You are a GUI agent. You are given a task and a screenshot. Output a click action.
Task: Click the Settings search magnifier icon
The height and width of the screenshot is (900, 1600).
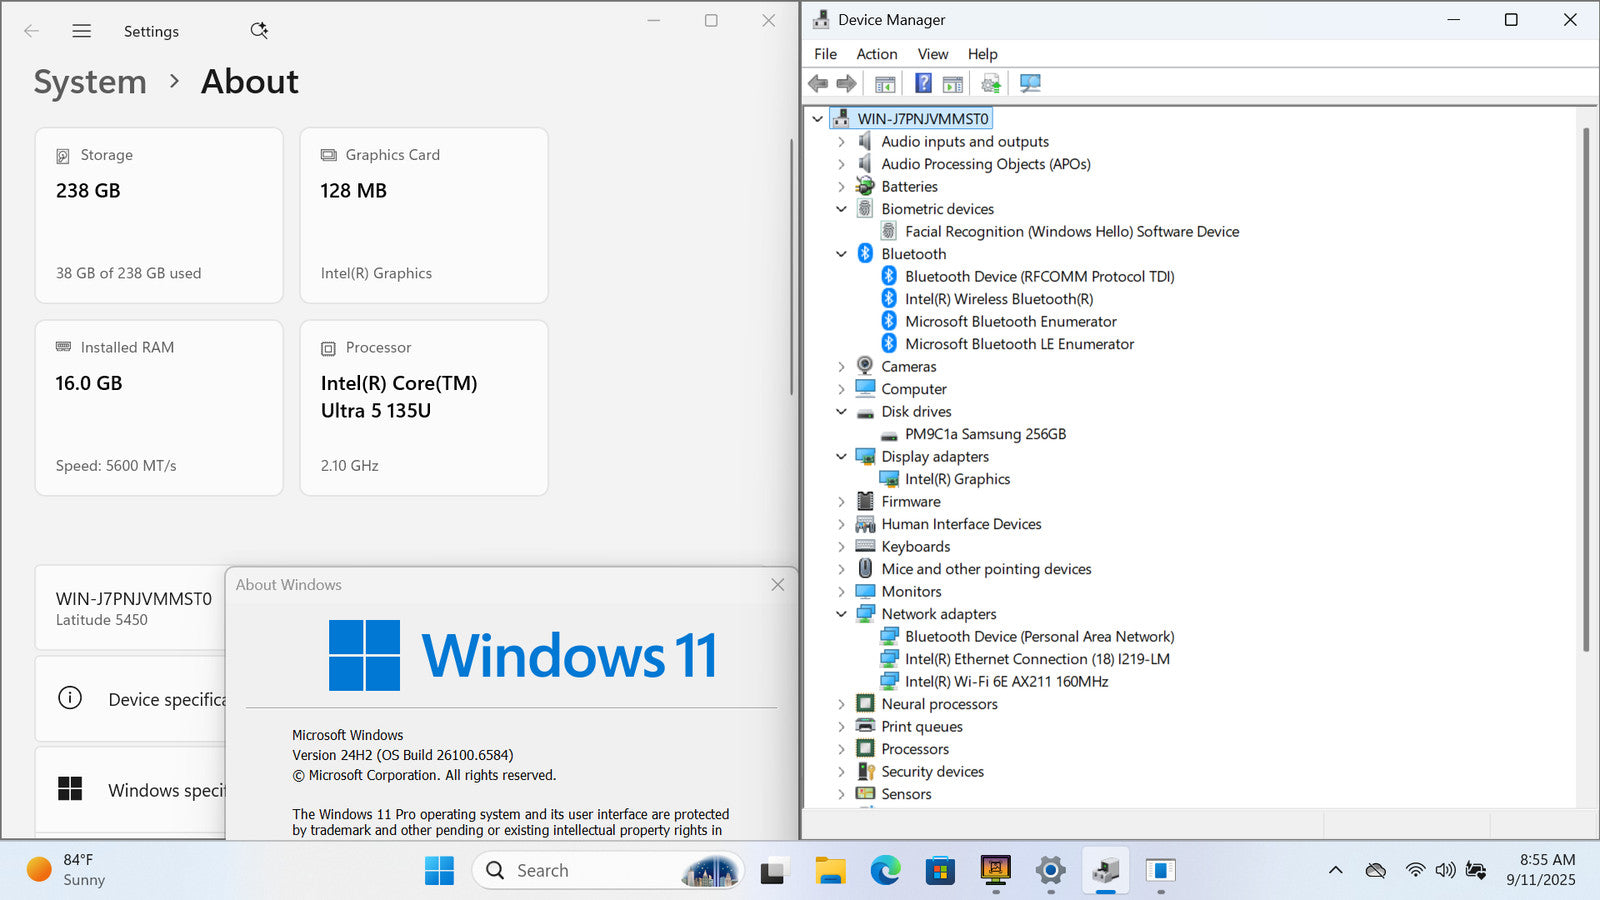(x=259, y=31)
